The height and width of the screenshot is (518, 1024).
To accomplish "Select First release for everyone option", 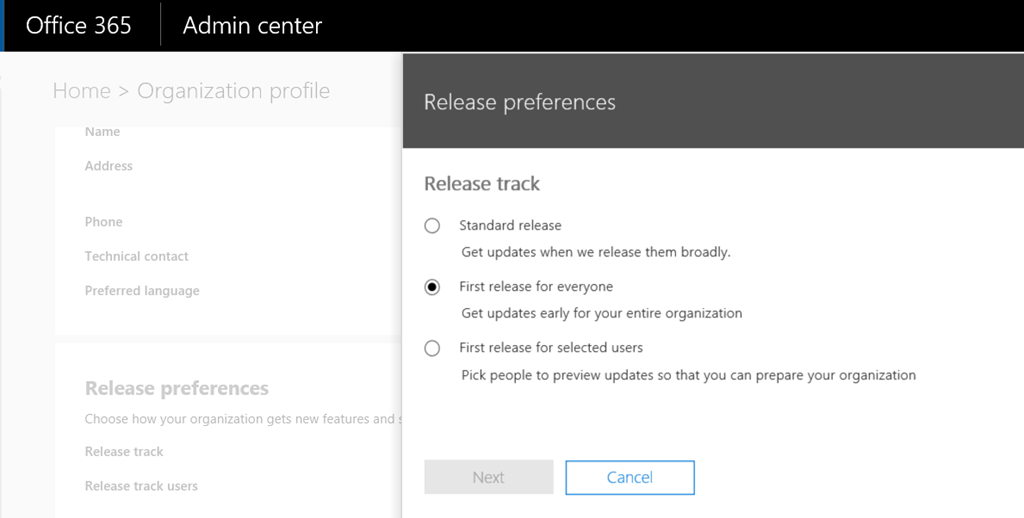I will point(432,287).
